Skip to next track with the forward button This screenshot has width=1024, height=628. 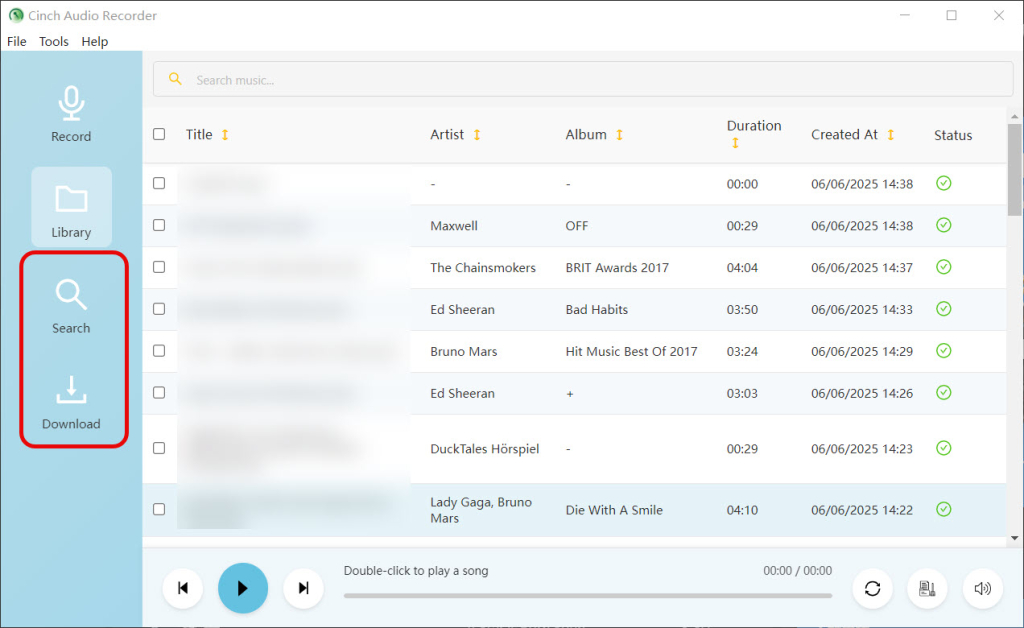[303, 588]
